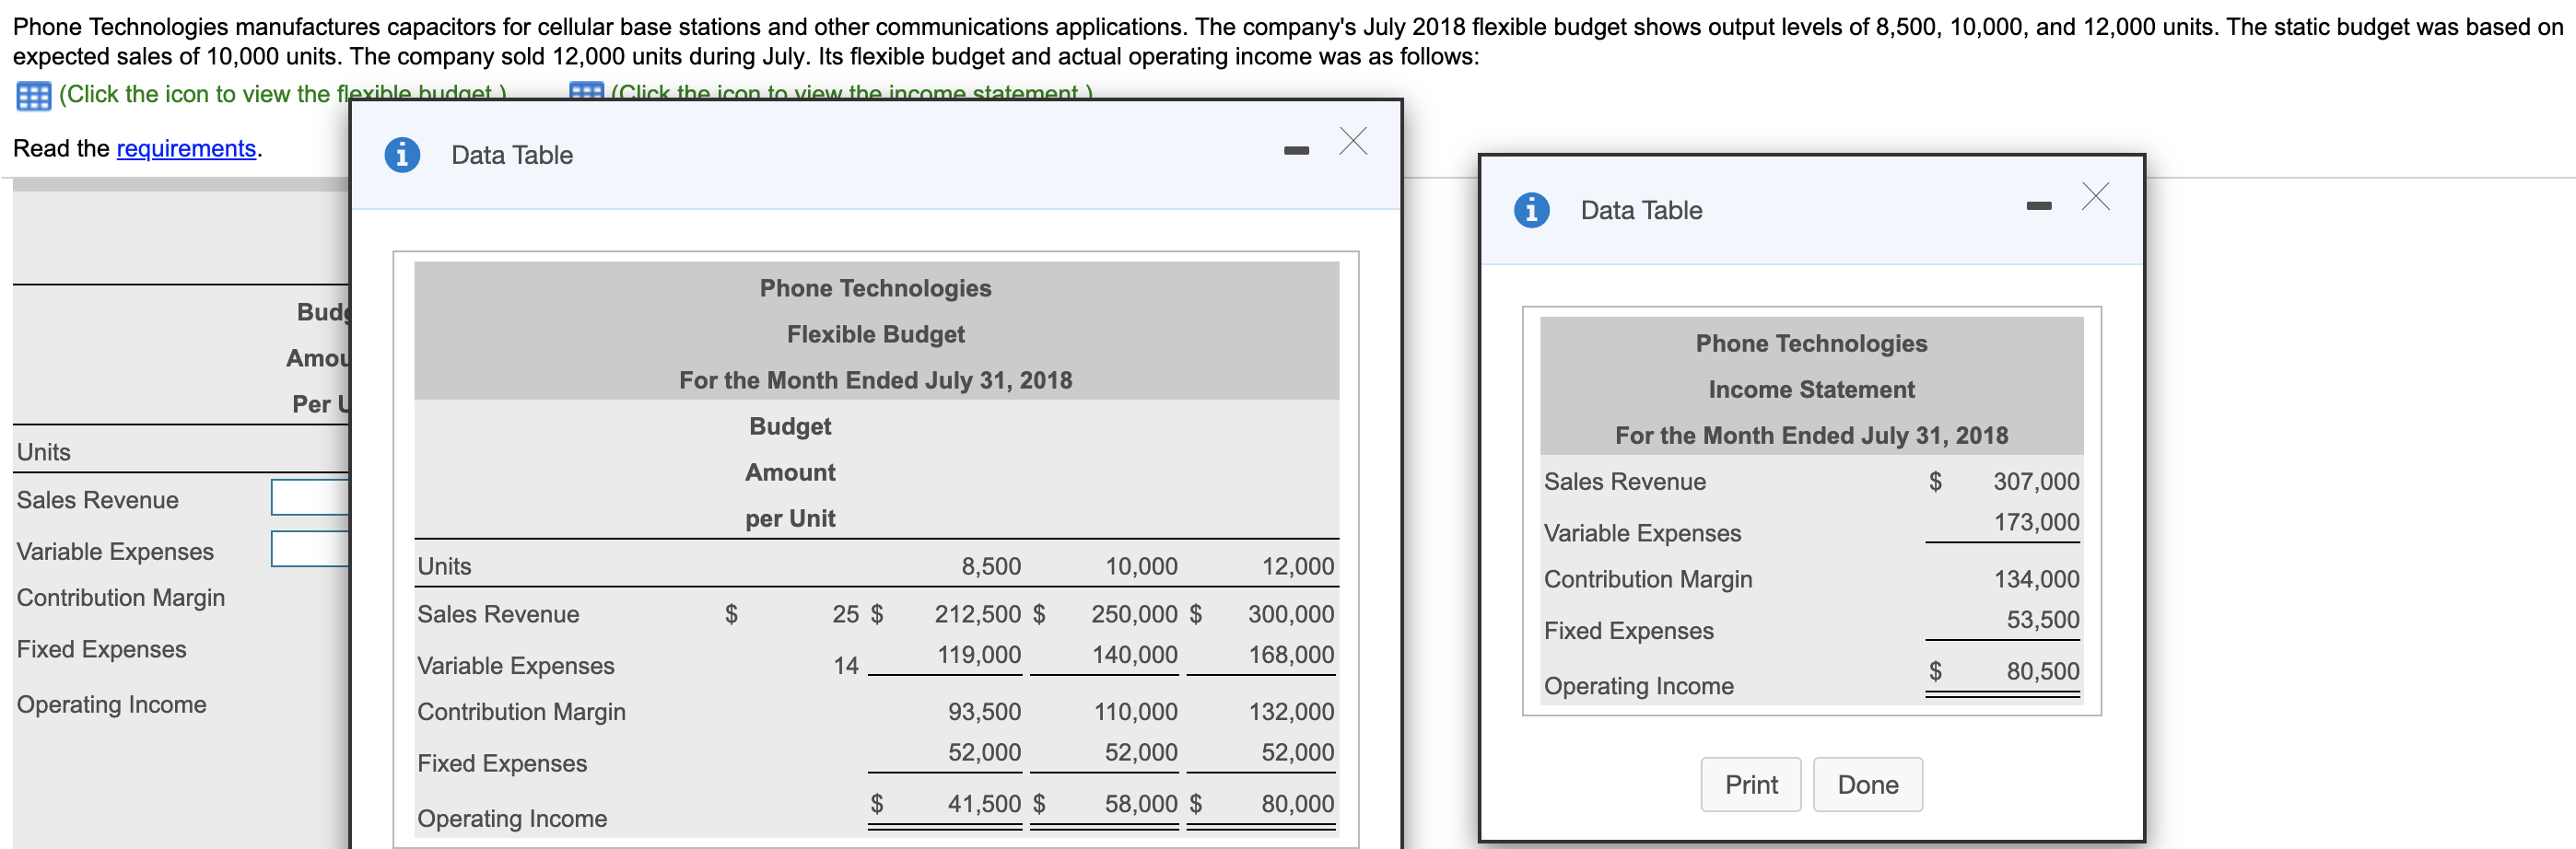Screen dimensions: 2576x849
Task: Close the flexible budget Data Table dialog
Action: click(x=1353, y=141)
